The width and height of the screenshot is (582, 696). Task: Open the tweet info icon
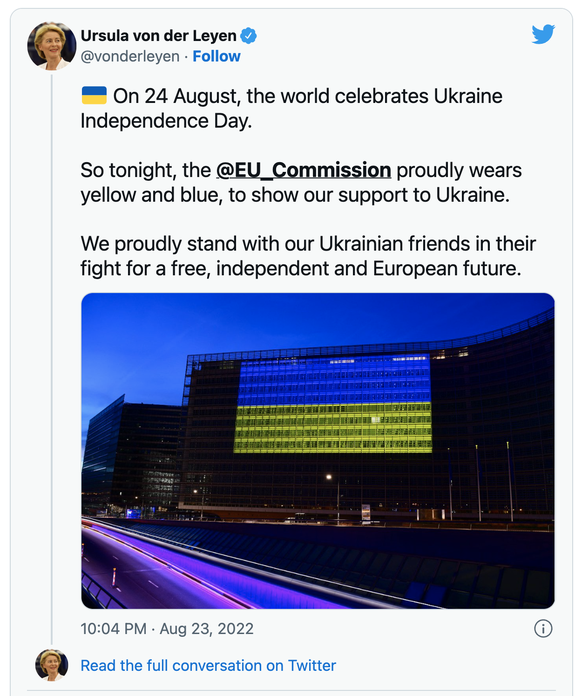pos(543,629)
